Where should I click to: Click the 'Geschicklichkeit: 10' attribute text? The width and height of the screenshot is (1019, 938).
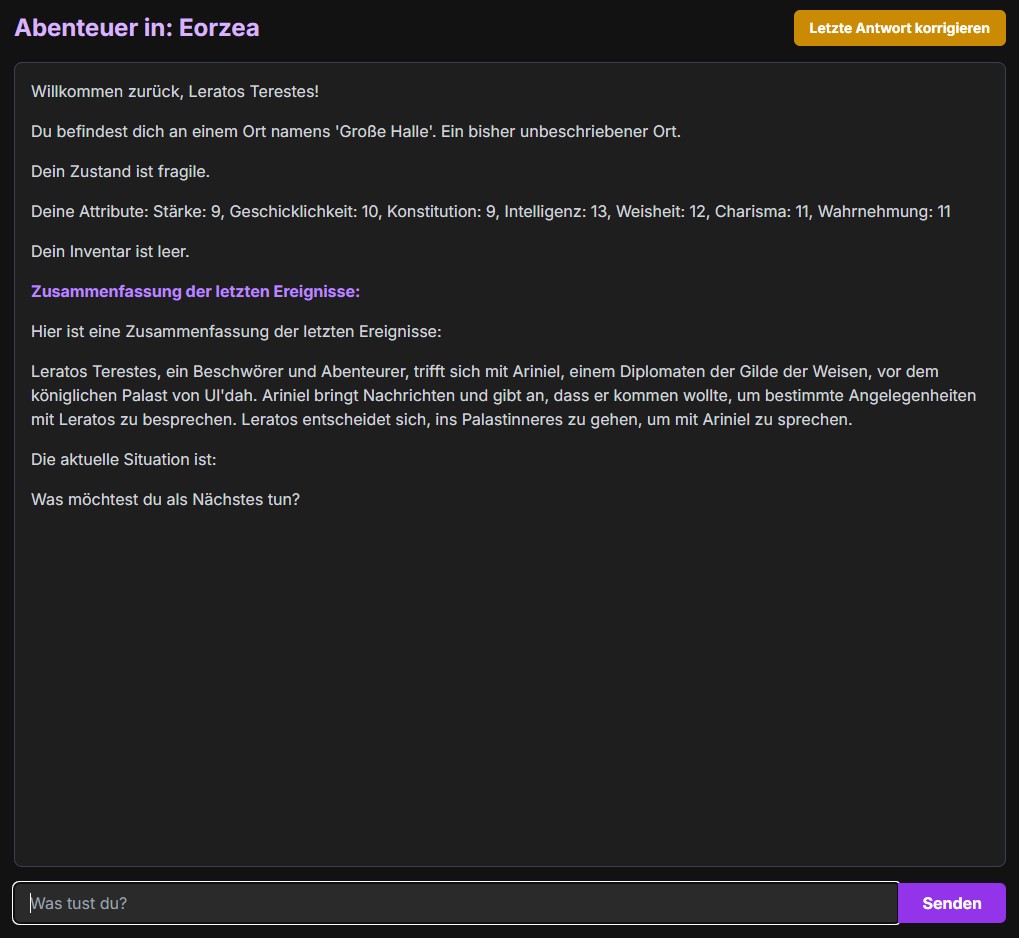304,212
